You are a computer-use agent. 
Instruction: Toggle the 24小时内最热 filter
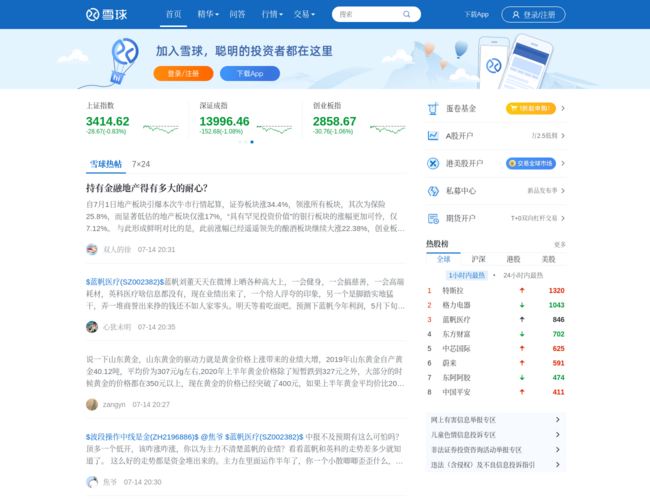pos(523,275)
